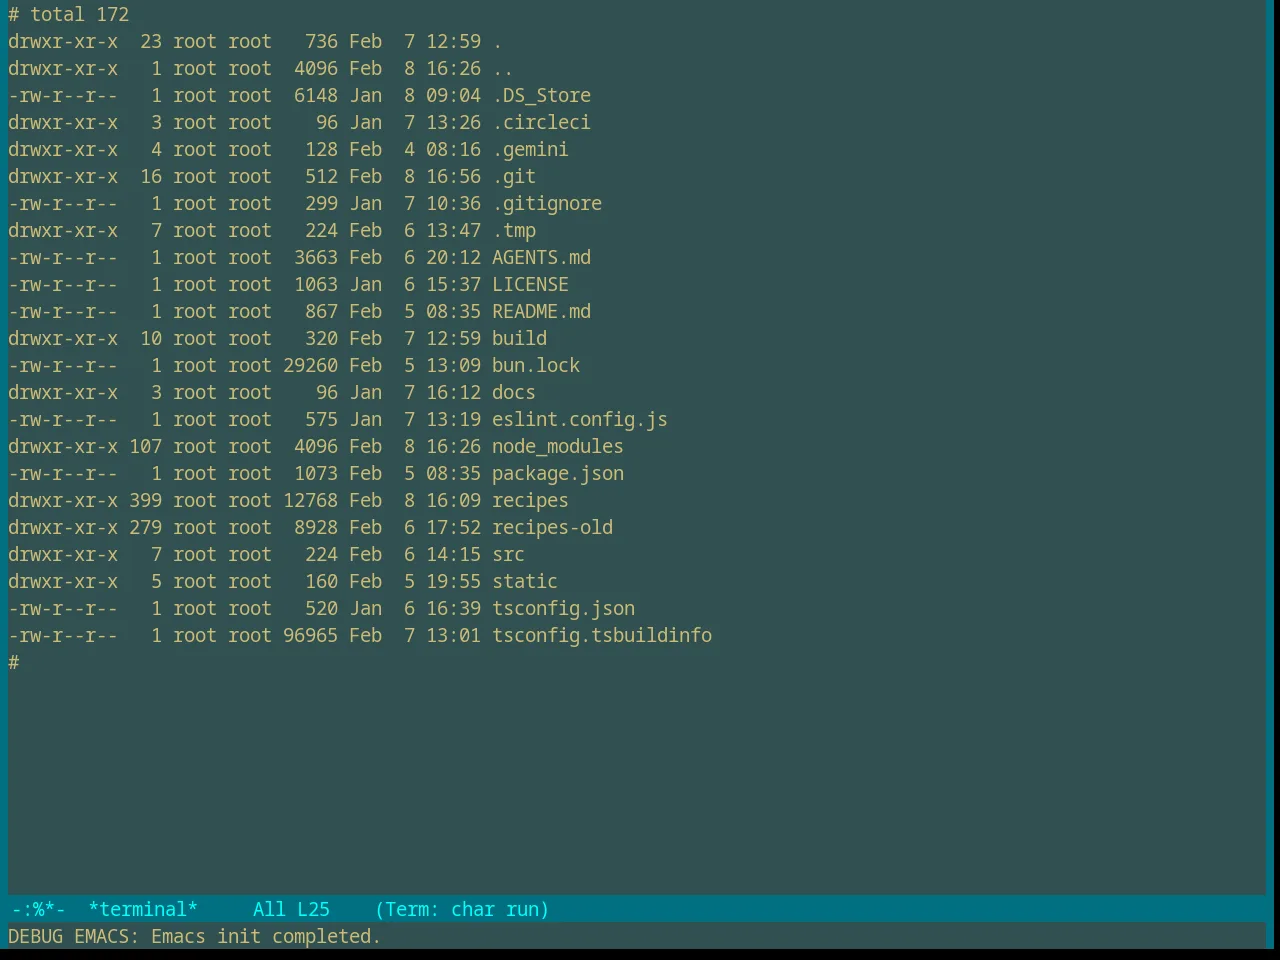
Task: Click the All L25 position indicator
Action: pyautogui.click(x=291, y=909)
